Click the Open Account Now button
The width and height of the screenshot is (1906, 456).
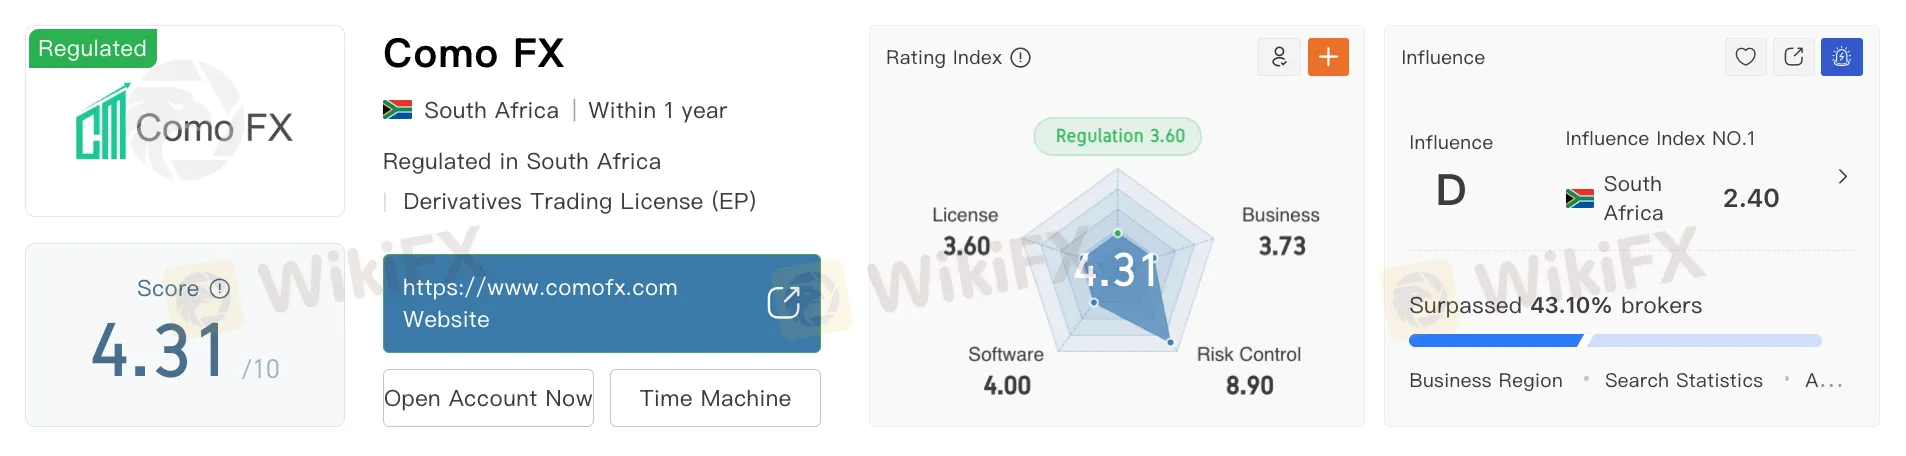point(488,398)
